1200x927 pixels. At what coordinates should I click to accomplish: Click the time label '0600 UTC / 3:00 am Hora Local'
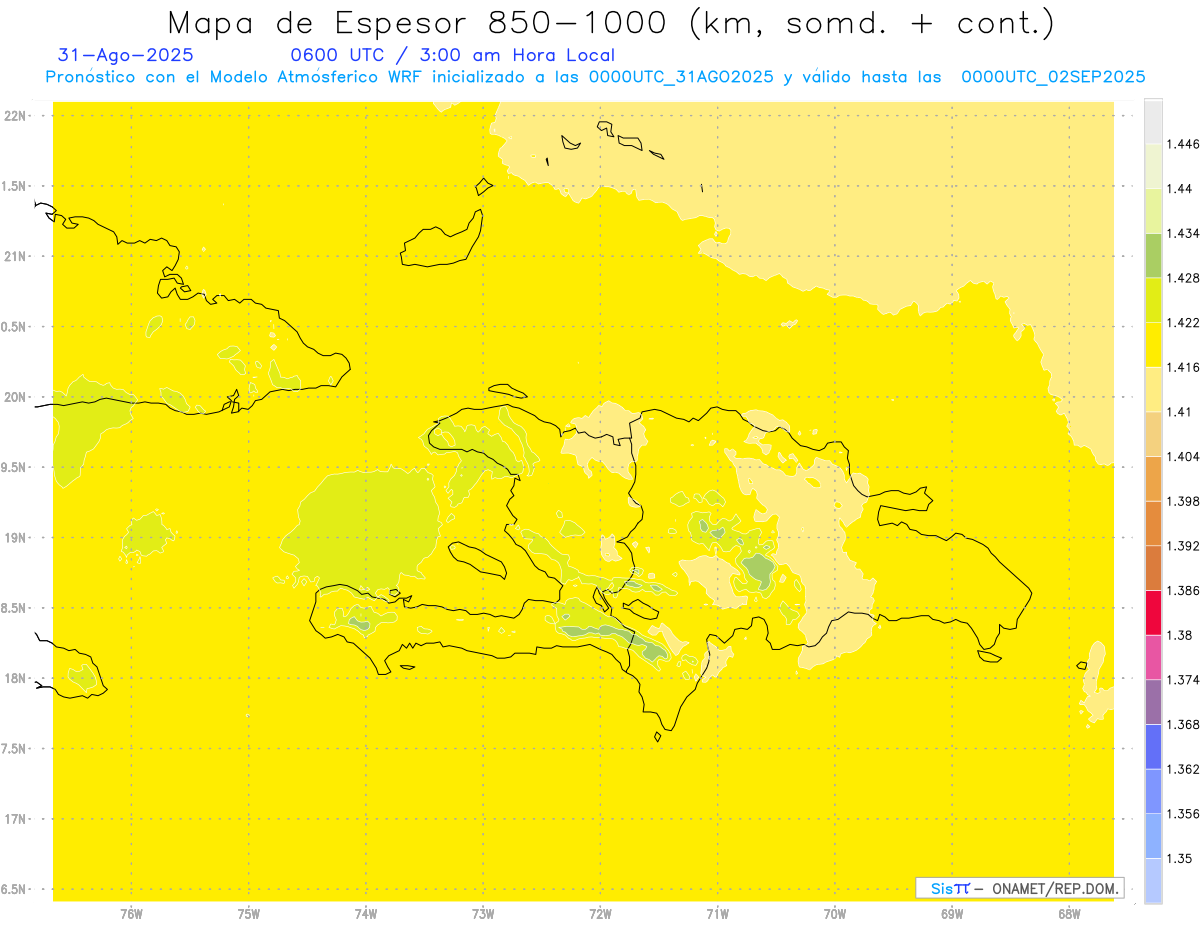(452, 55)
